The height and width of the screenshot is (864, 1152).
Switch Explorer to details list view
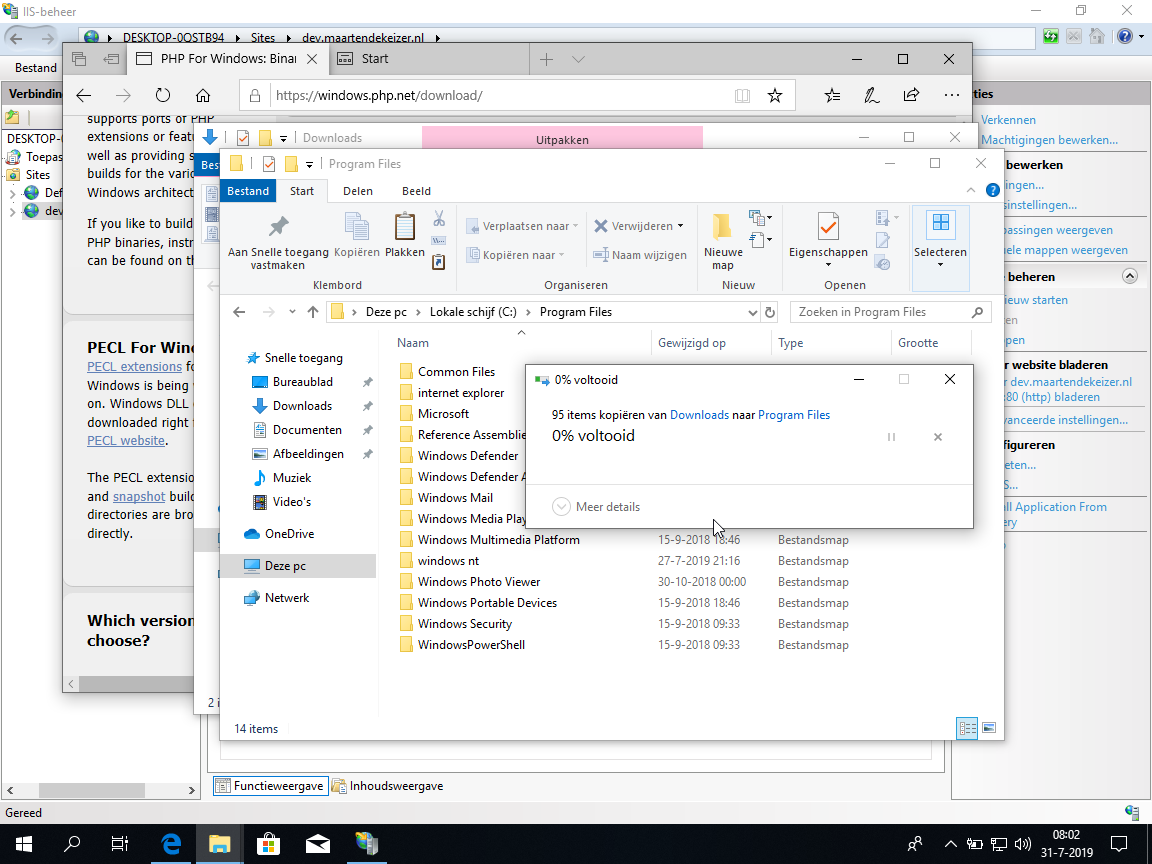[968, 728]
